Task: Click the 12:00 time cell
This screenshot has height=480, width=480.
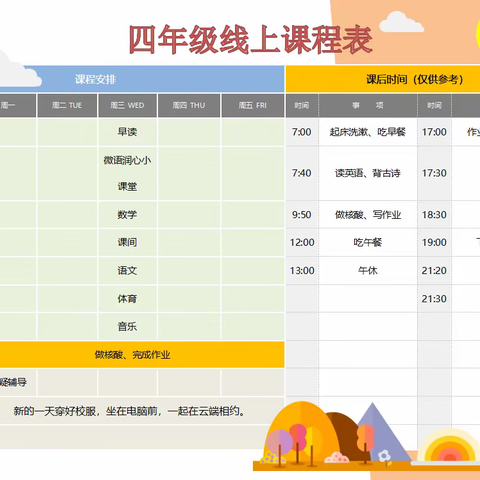Action: pos(302,242)
